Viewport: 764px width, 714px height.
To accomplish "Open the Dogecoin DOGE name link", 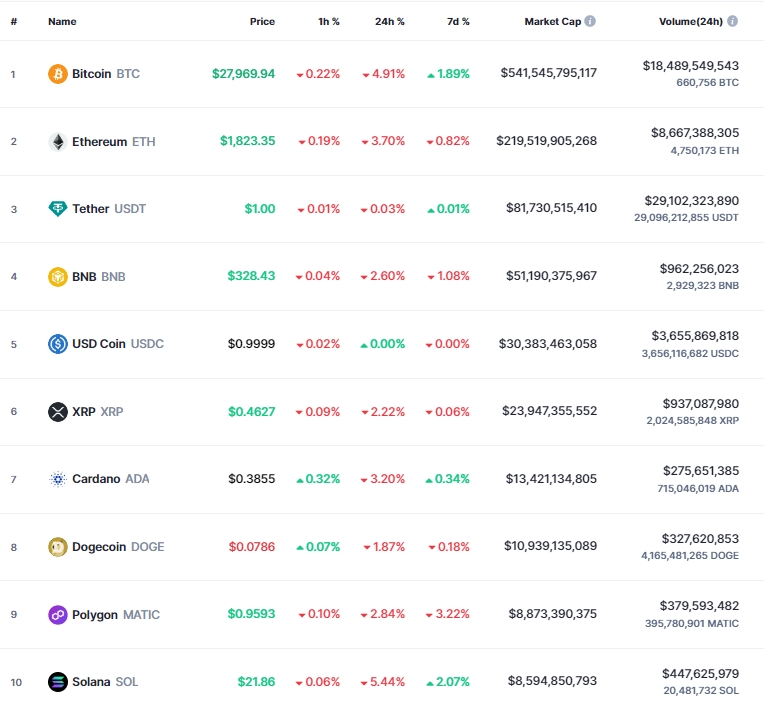I will click(118, 547).
